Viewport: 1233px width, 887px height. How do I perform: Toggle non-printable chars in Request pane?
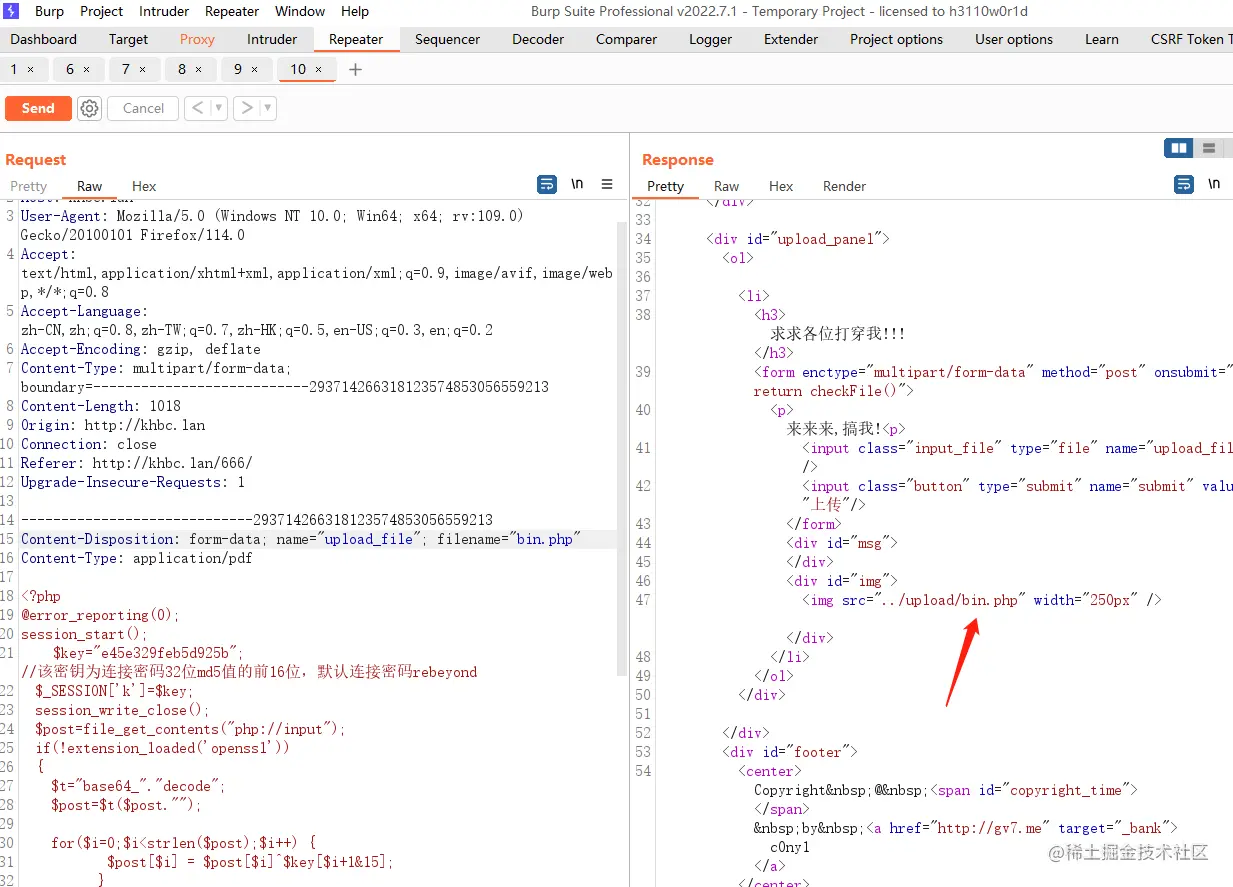(x=577, y=184)
